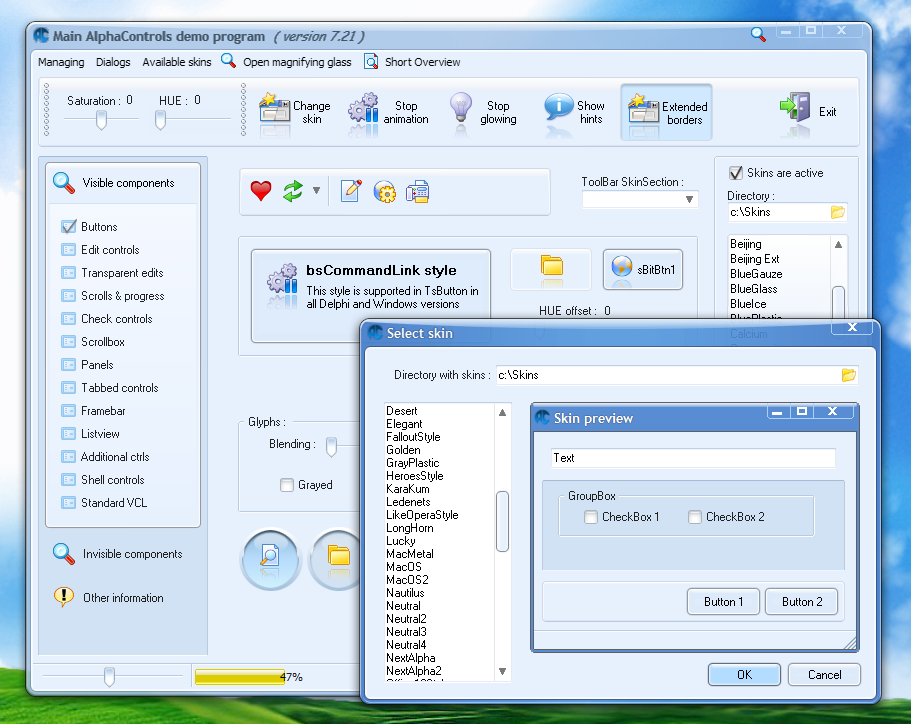Open dropdown arrow next to refresh icon
911x724 pixels.
point(316,191)
